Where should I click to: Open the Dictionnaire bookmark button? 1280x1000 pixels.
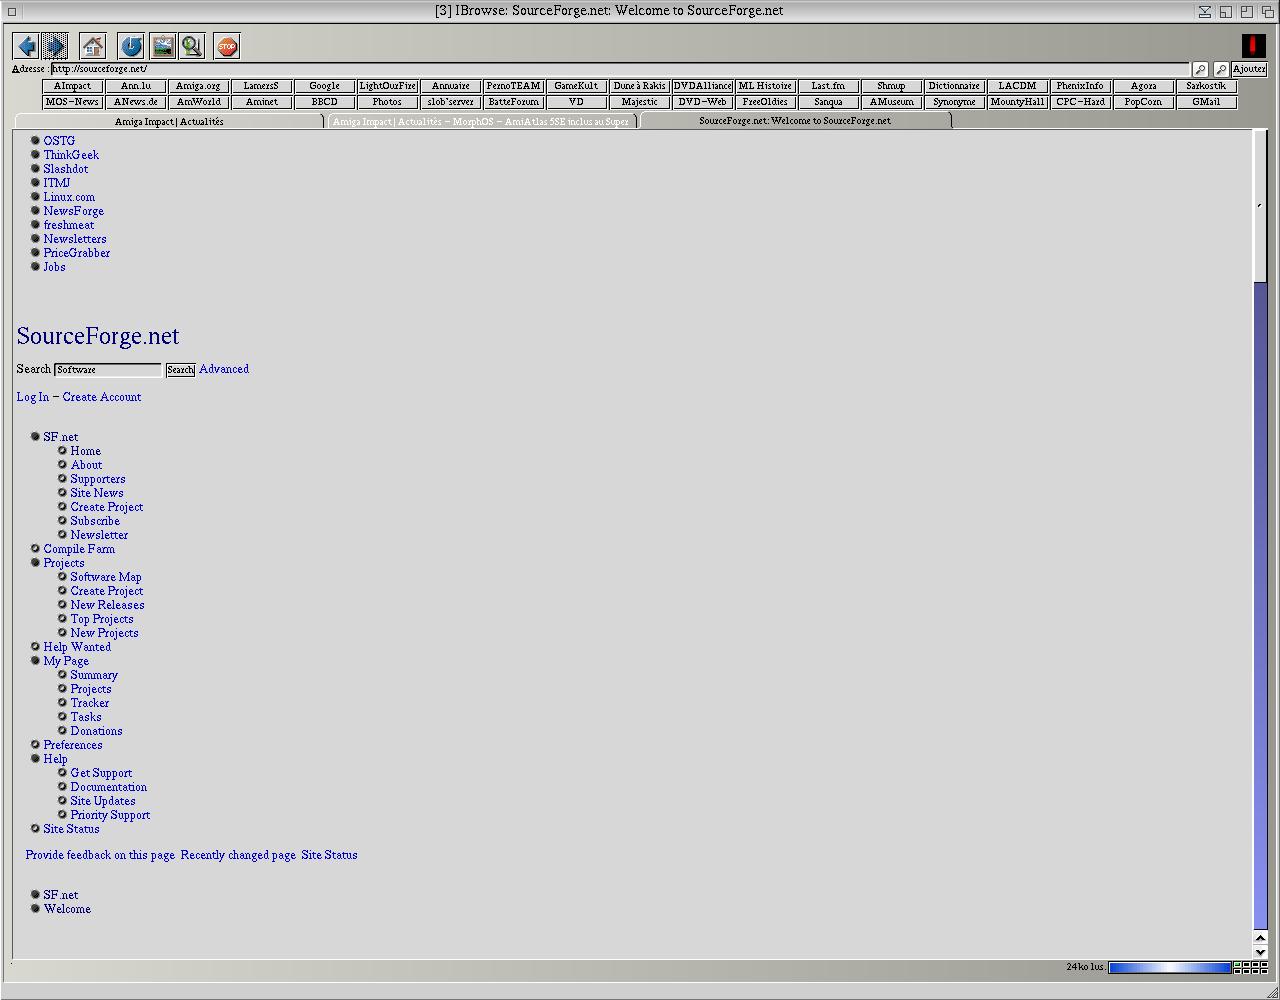pos(954,86)
